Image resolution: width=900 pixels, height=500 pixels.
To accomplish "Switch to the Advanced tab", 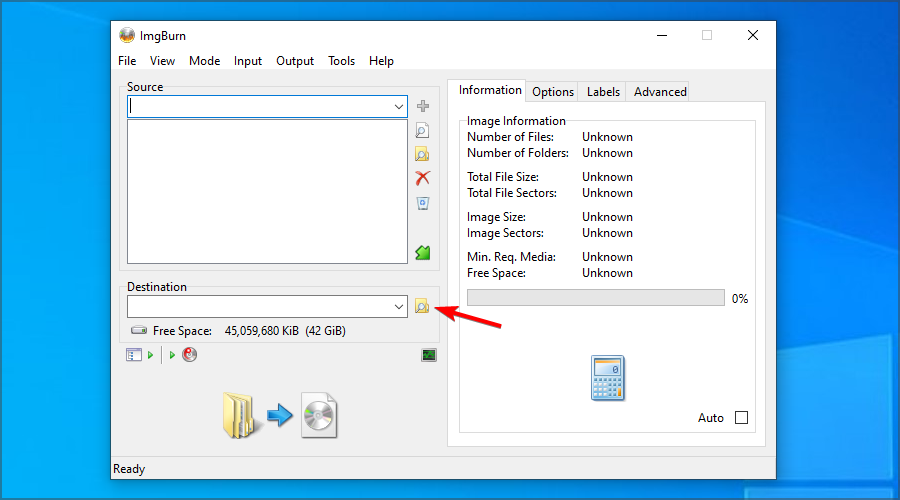I will coord(660,91).
